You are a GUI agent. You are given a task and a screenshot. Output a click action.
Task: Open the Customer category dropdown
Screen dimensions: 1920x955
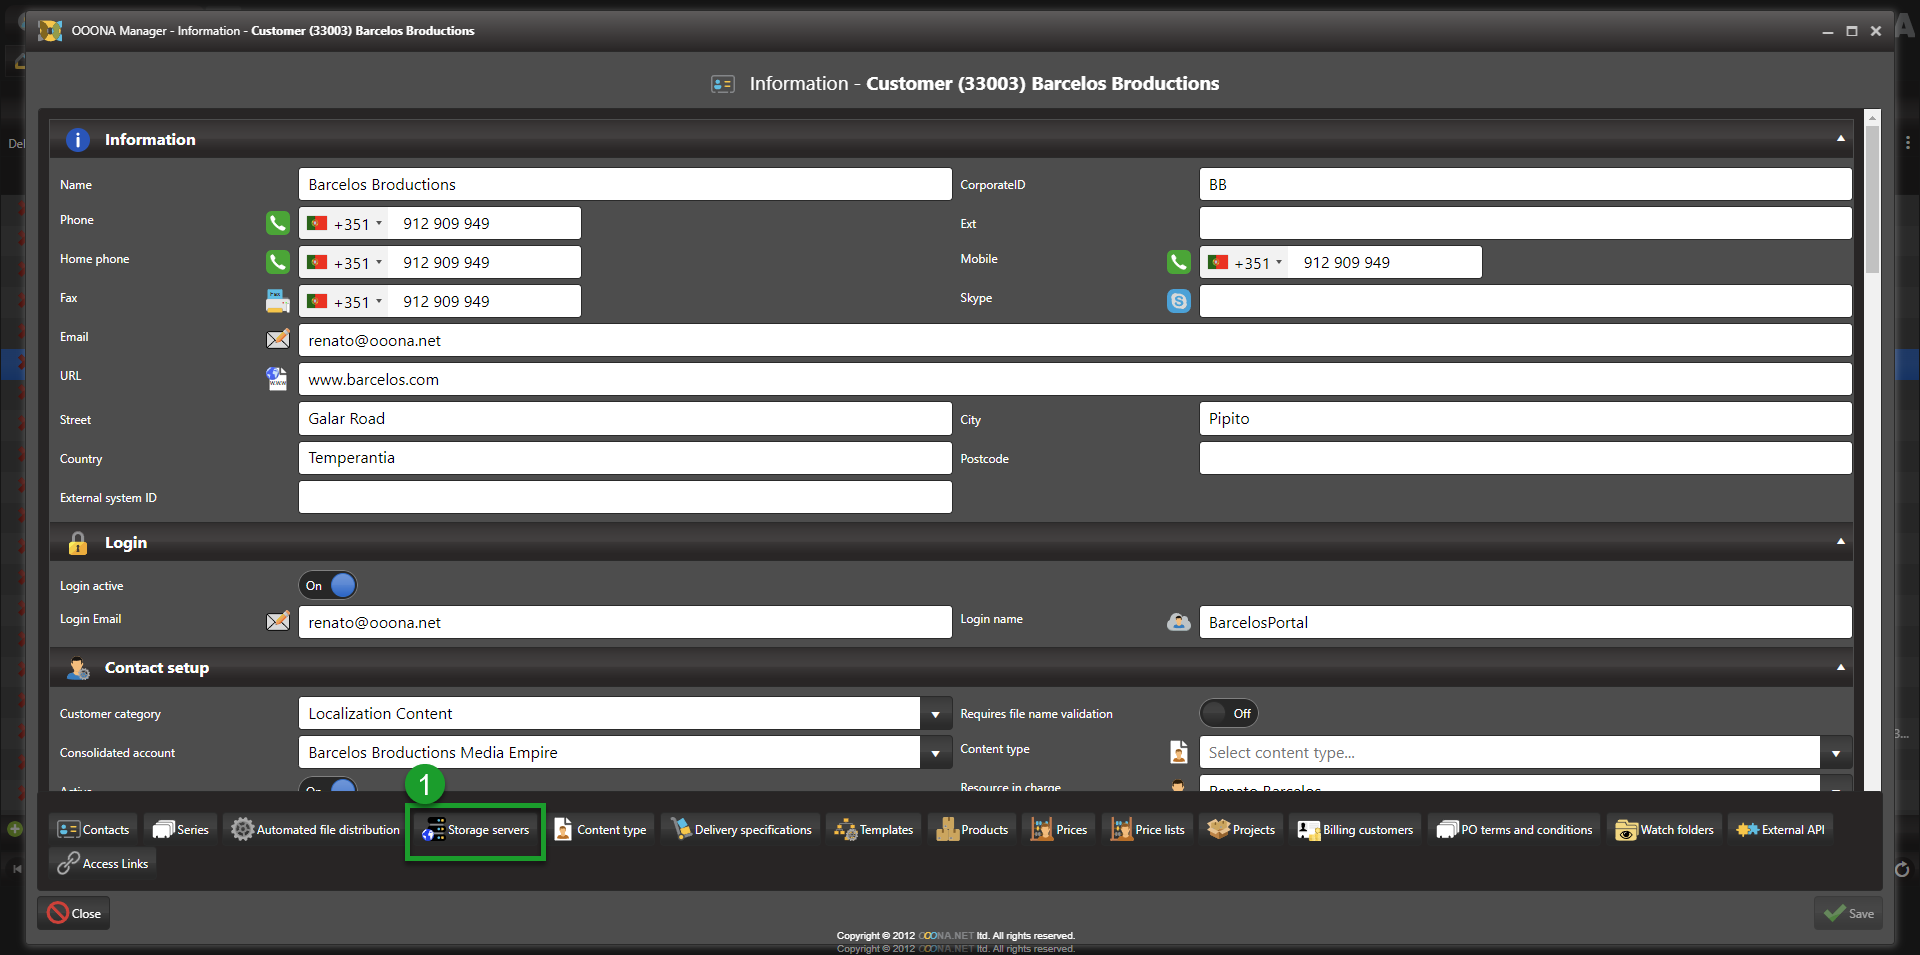coord(935,714)
